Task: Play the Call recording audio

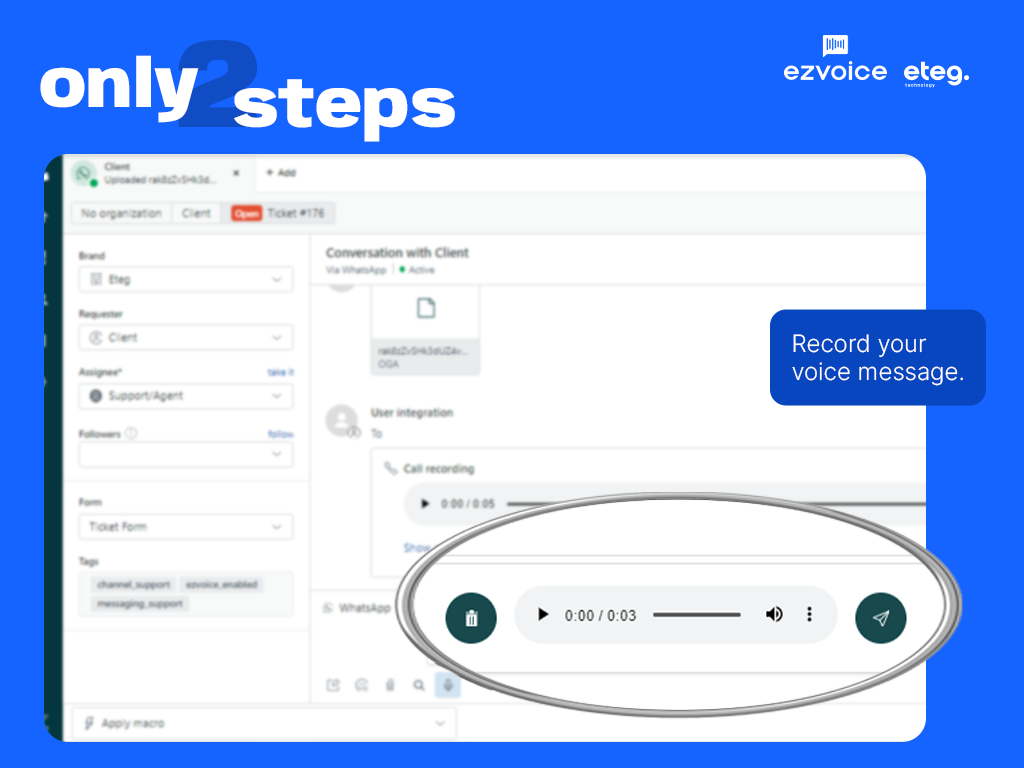Action: (425, 504)
